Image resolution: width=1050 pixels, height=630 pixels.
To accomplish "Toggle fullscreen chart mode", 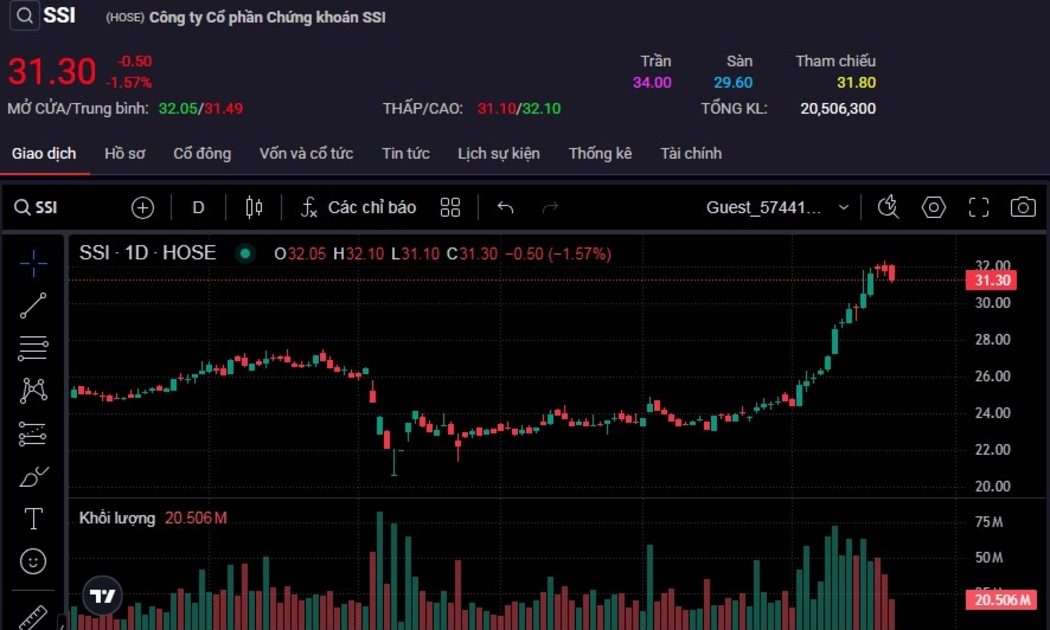I will point(978,207).
